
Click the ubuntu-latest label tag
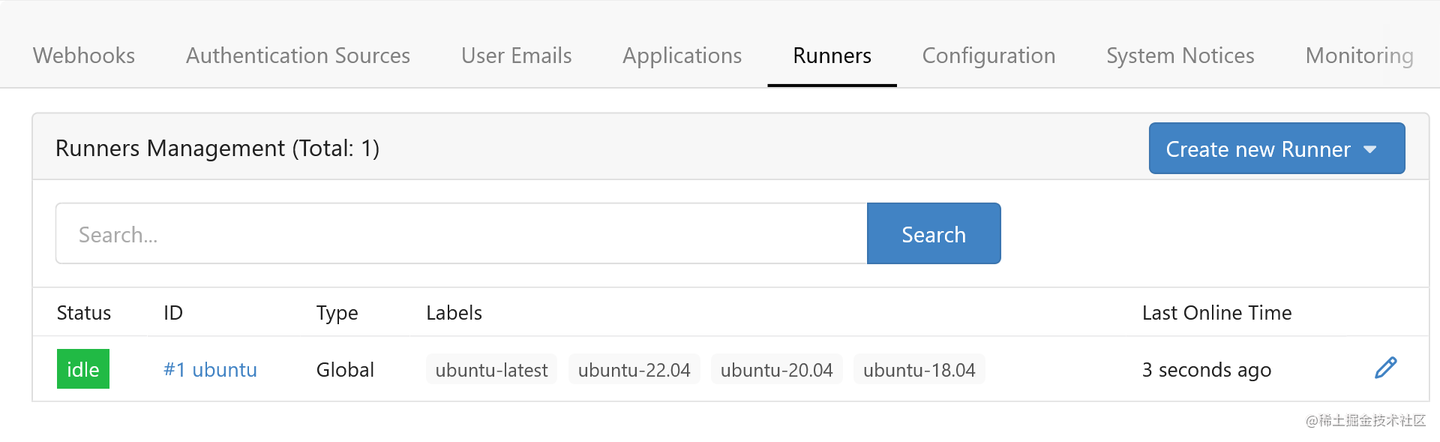(x=492, y=370)
